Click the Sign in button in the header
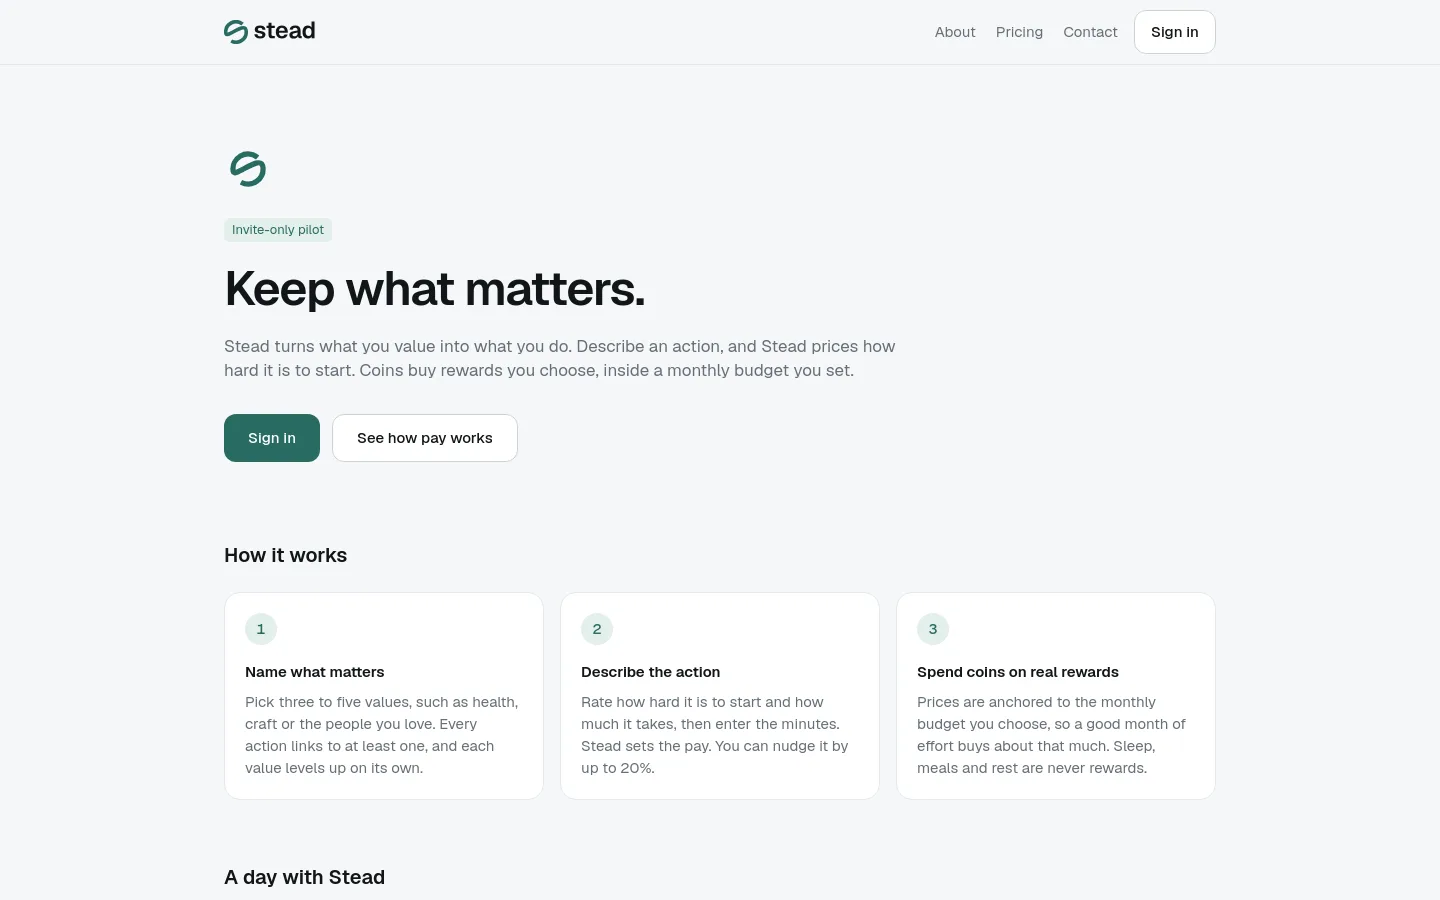This screenshot has width=1440, height=900. coord(1175,32)
